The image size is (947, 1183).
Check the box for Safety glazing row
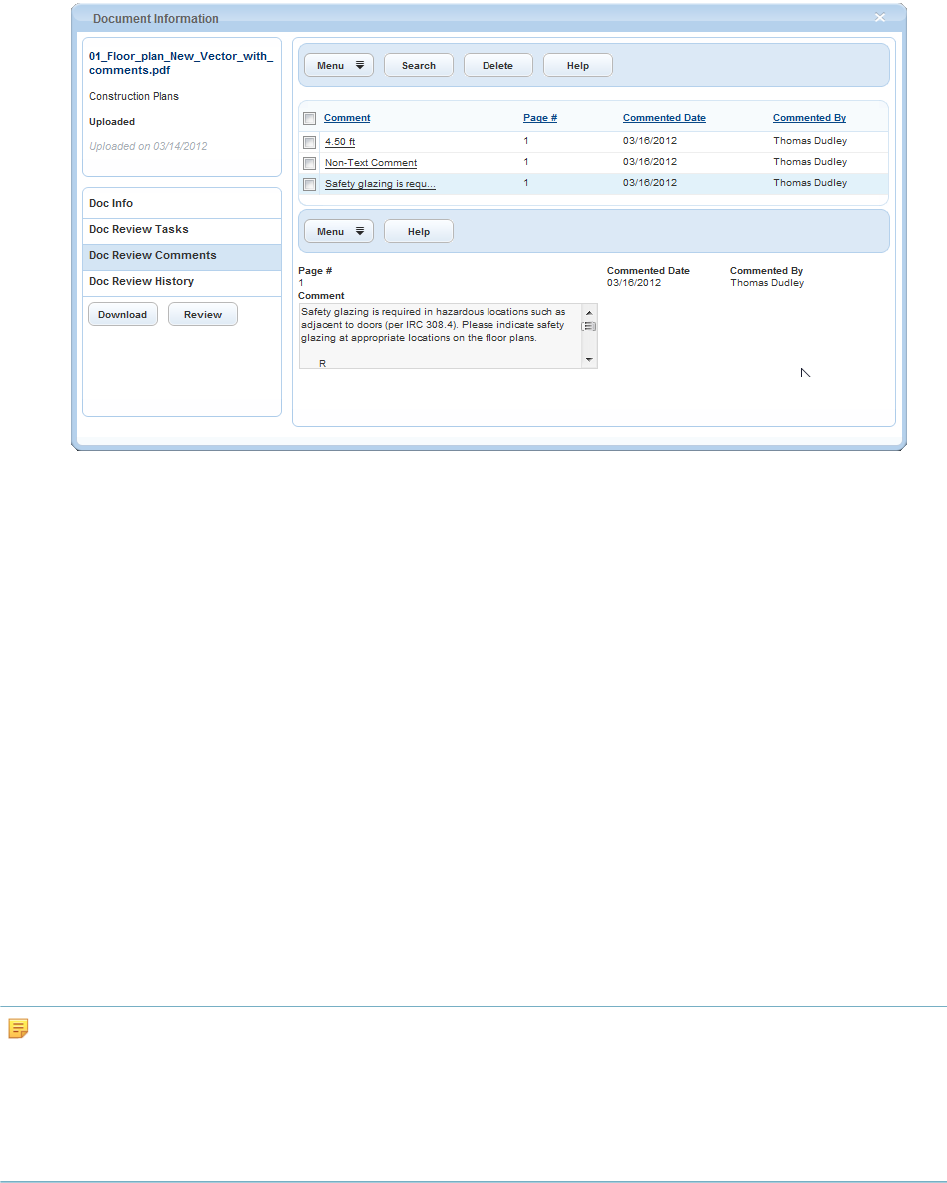pos(309,184)
